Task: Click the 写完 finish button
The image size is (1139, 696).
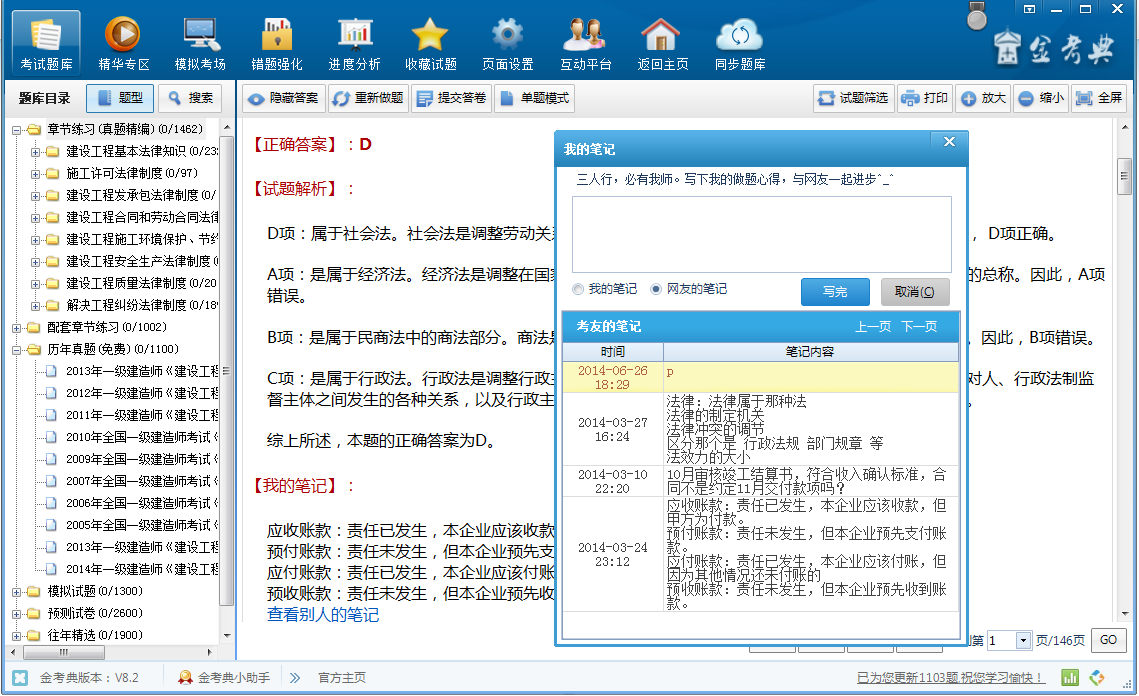Action: [x=835, y=292]
